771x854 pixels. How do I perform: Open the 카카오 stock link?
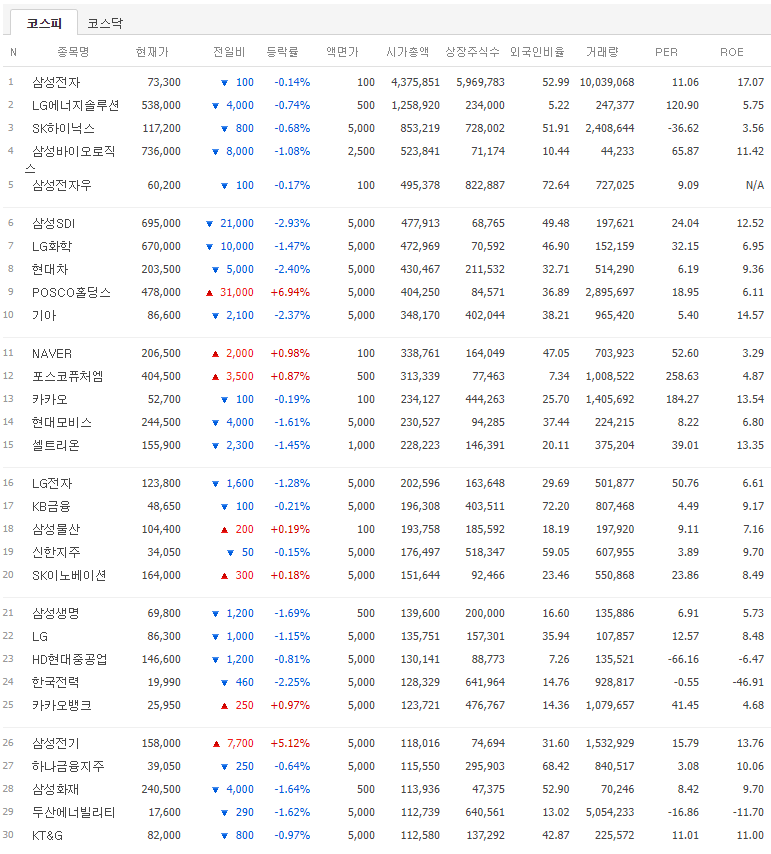click(x=50, y=399)
